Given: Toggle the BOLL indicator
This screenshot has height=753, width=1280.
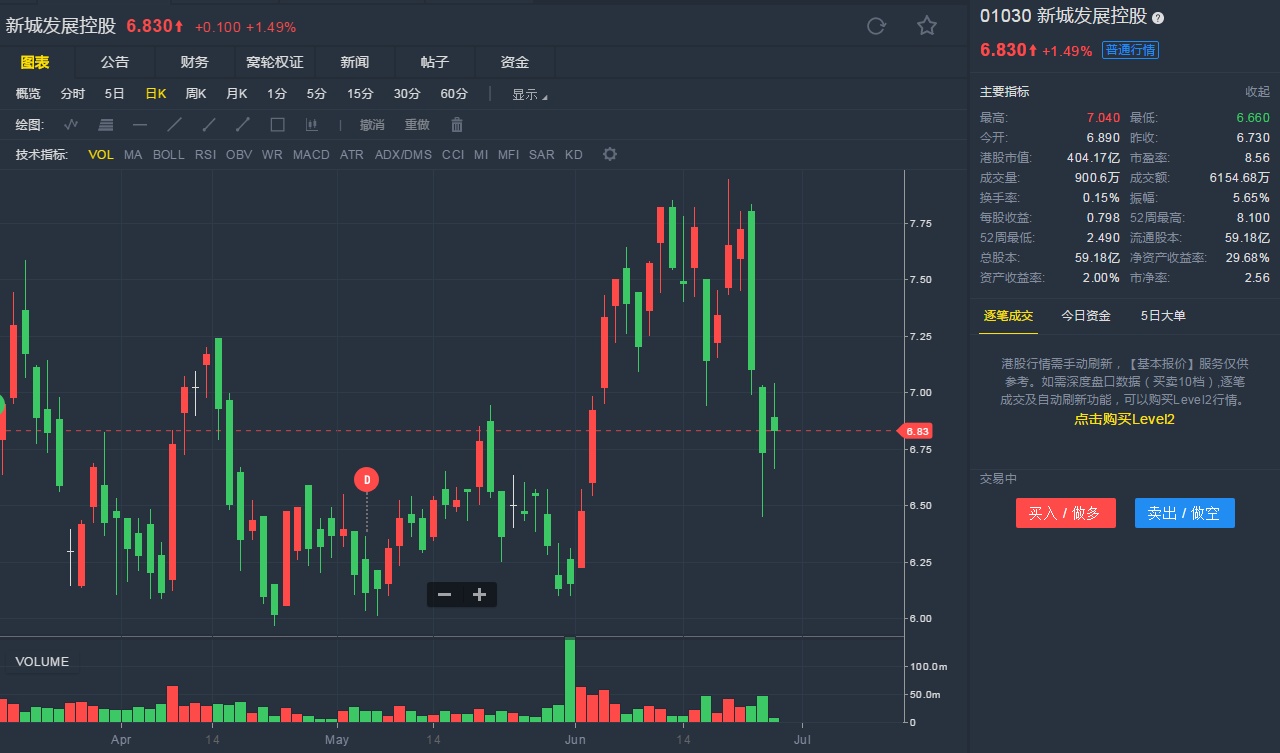Looking at the screenshot, I should 169,155.
